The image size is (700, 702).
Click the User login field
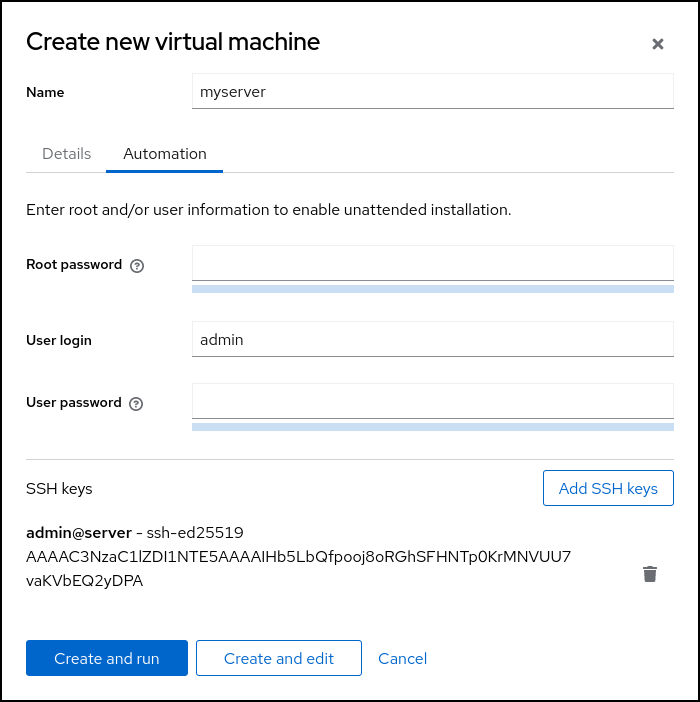tap(432, 340)
